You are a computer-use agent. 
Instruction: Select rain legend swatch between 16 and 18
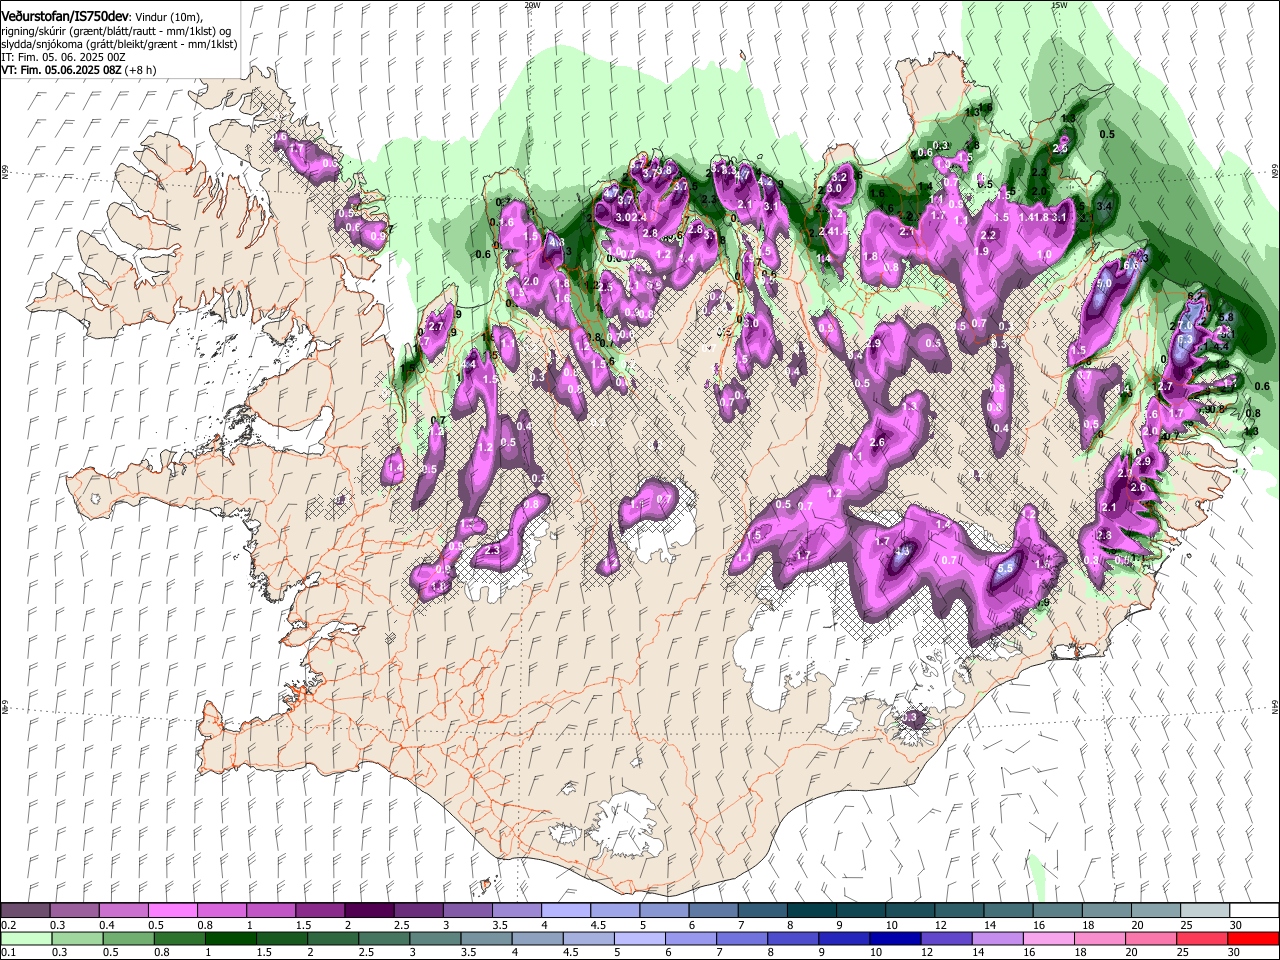click(x=1049, y=938)
